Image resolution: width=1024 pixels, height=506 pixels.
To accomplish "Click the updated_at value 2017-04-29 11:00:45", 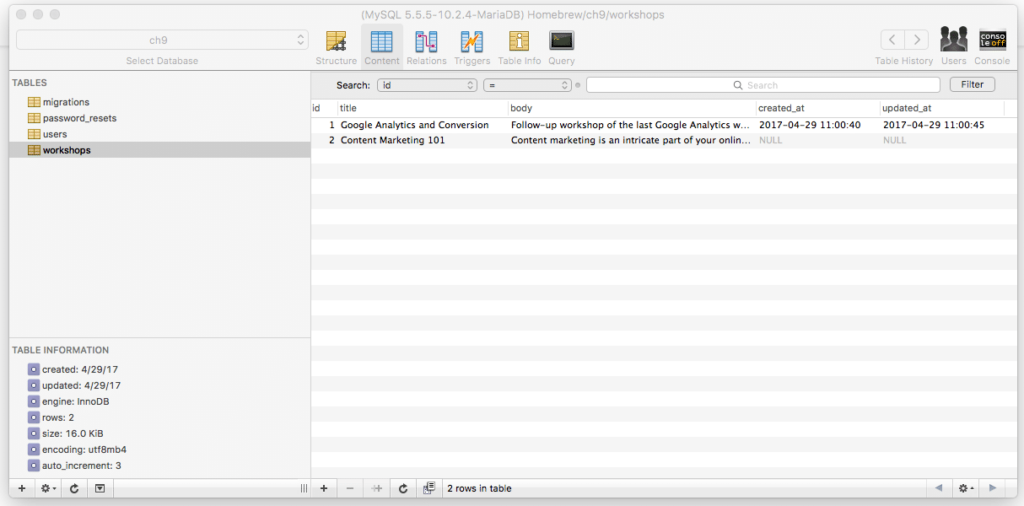I will (x=934, y=125).
